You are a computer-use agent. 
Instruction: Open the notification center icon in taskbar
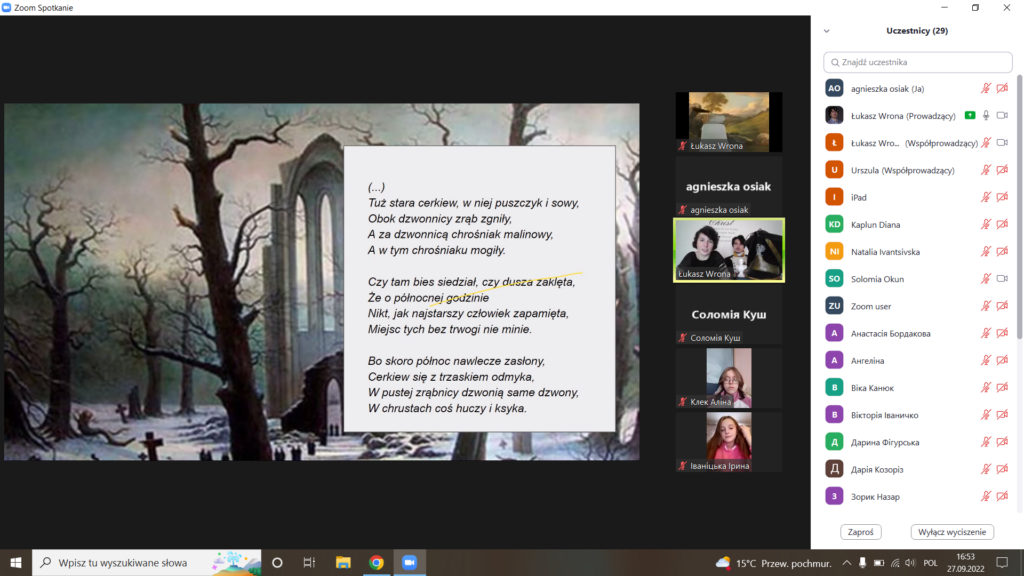click(1003, 562)
